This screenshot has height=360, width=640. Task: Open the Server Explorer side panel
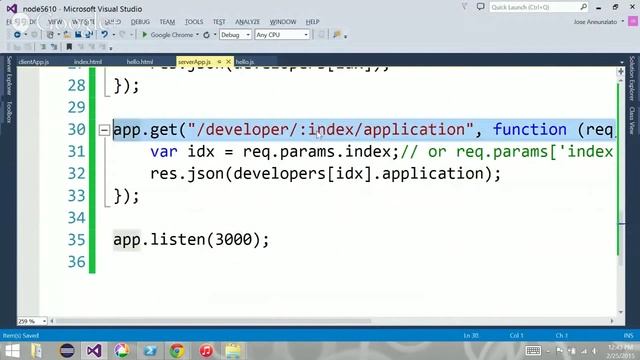(x=9, y=76)
